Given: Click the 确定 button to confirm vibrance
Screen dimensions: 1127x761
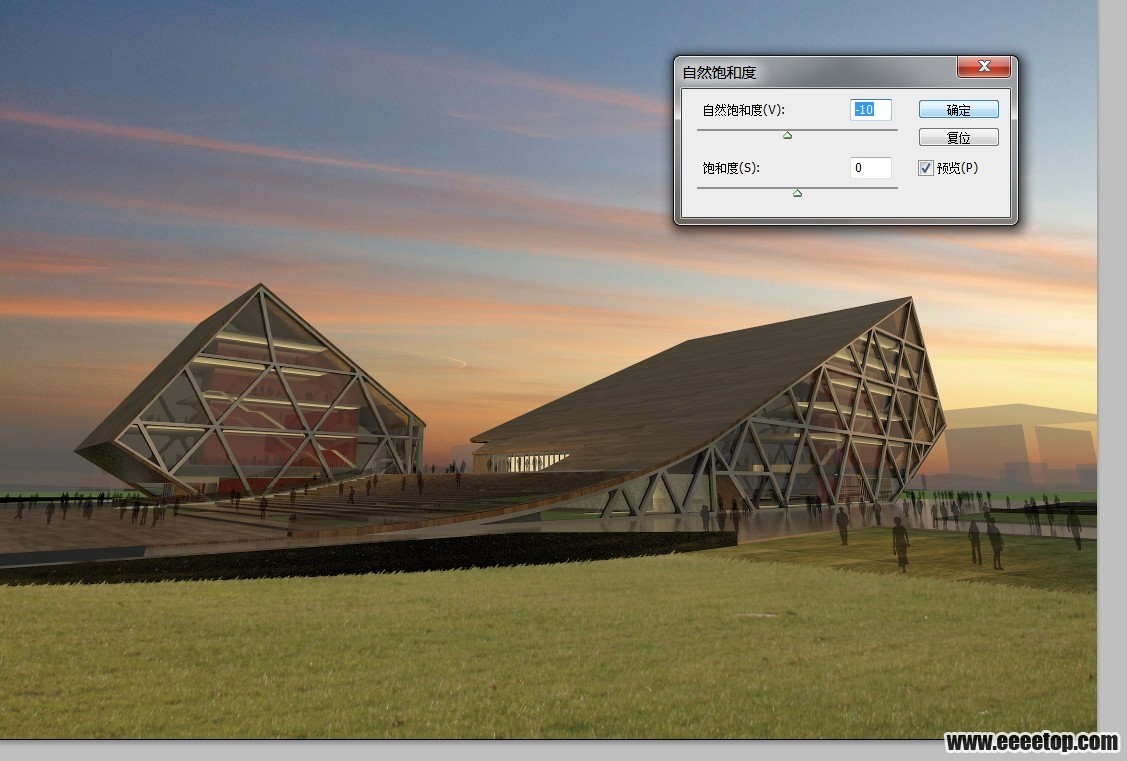Looking at the screenshot, I should 958,109.
